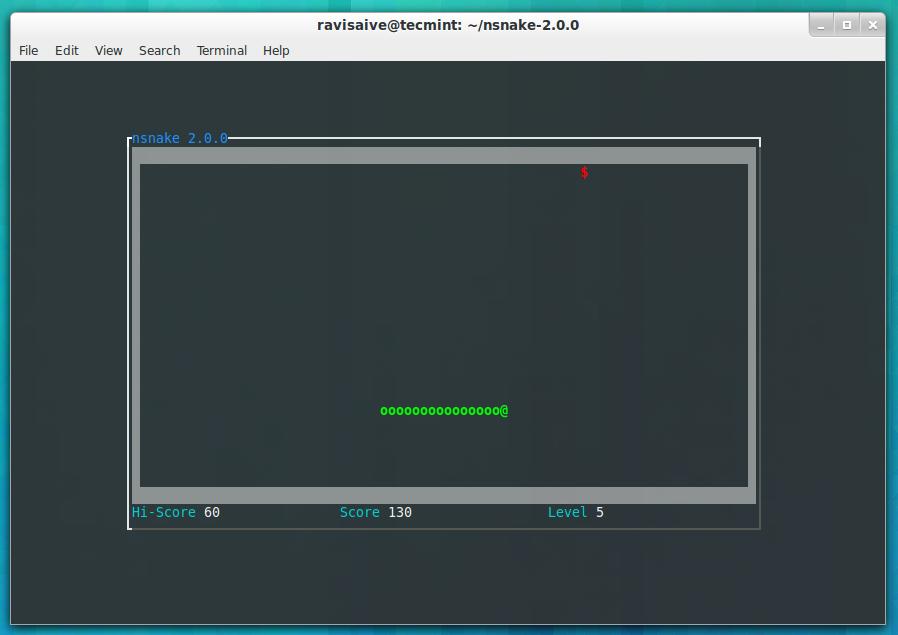898x635 pixels.
Task: Click the snake's @ head
Action: point(504,410)
